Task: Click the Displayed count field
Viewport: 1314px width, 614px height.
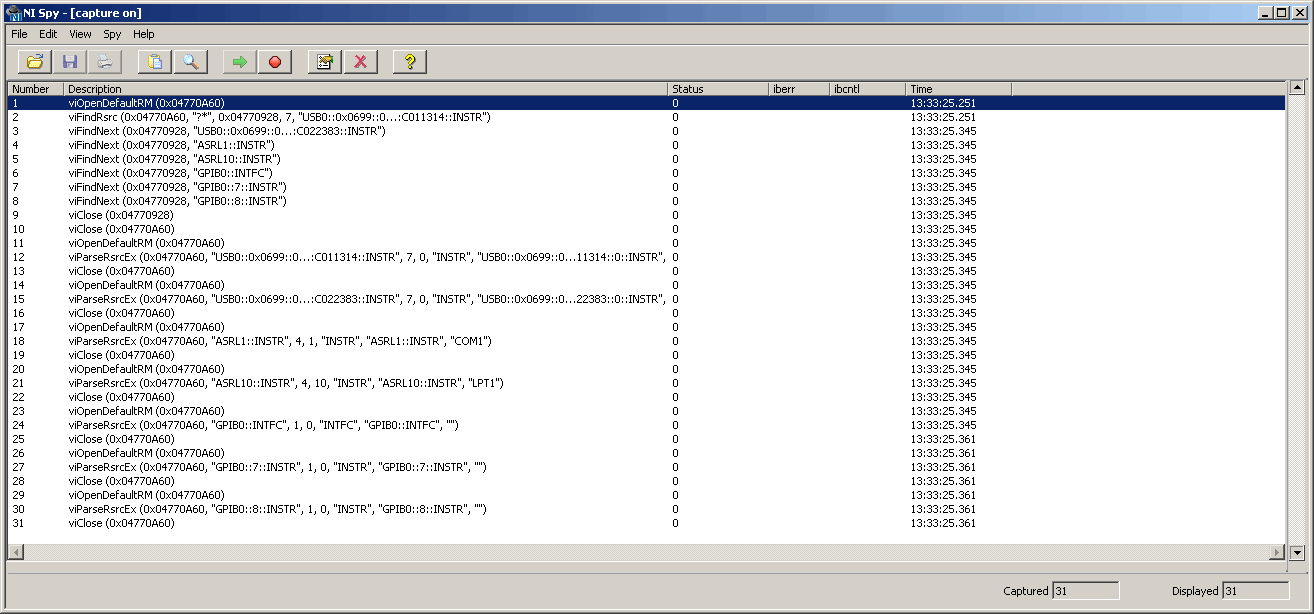Action: click(1255, 591)
